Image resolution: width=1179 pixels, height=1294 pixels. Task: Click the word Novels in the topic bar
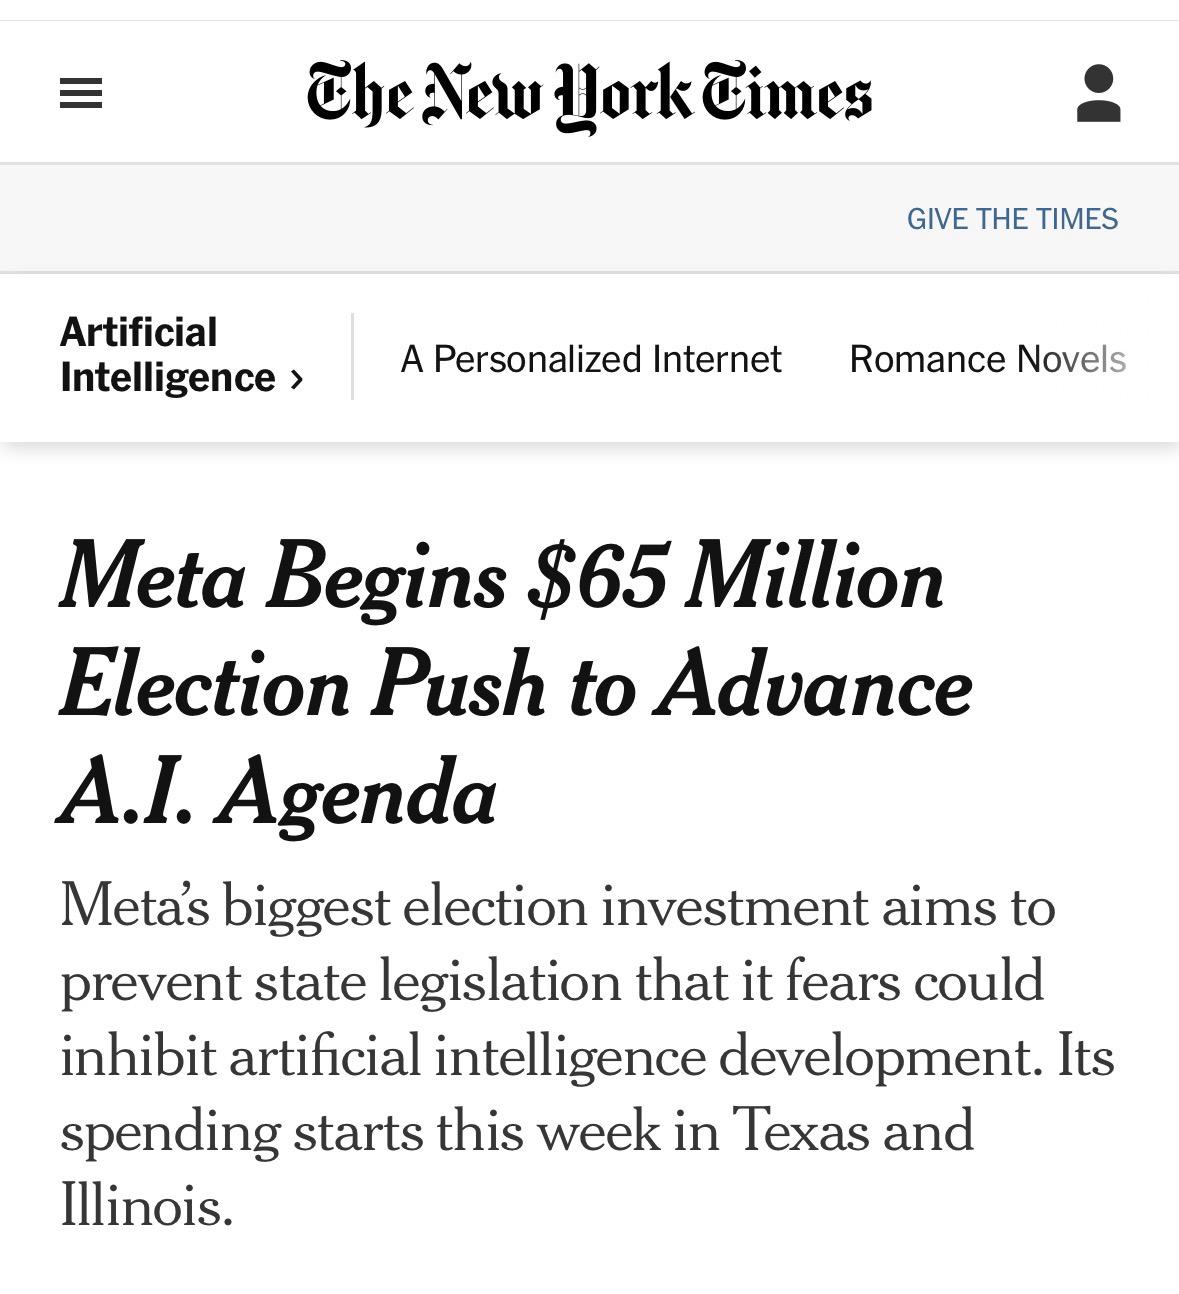[1071, 359]
